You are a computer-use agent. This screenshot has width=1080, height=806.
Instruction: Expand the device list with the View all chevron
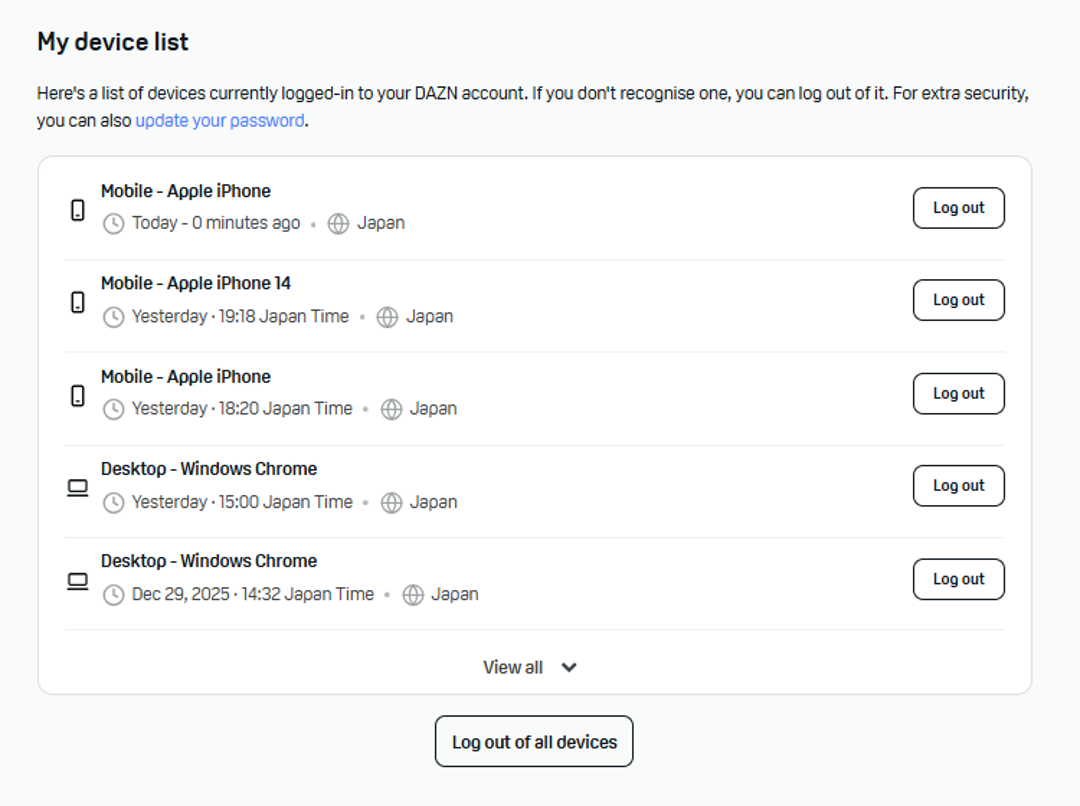[x=569, y=668]
